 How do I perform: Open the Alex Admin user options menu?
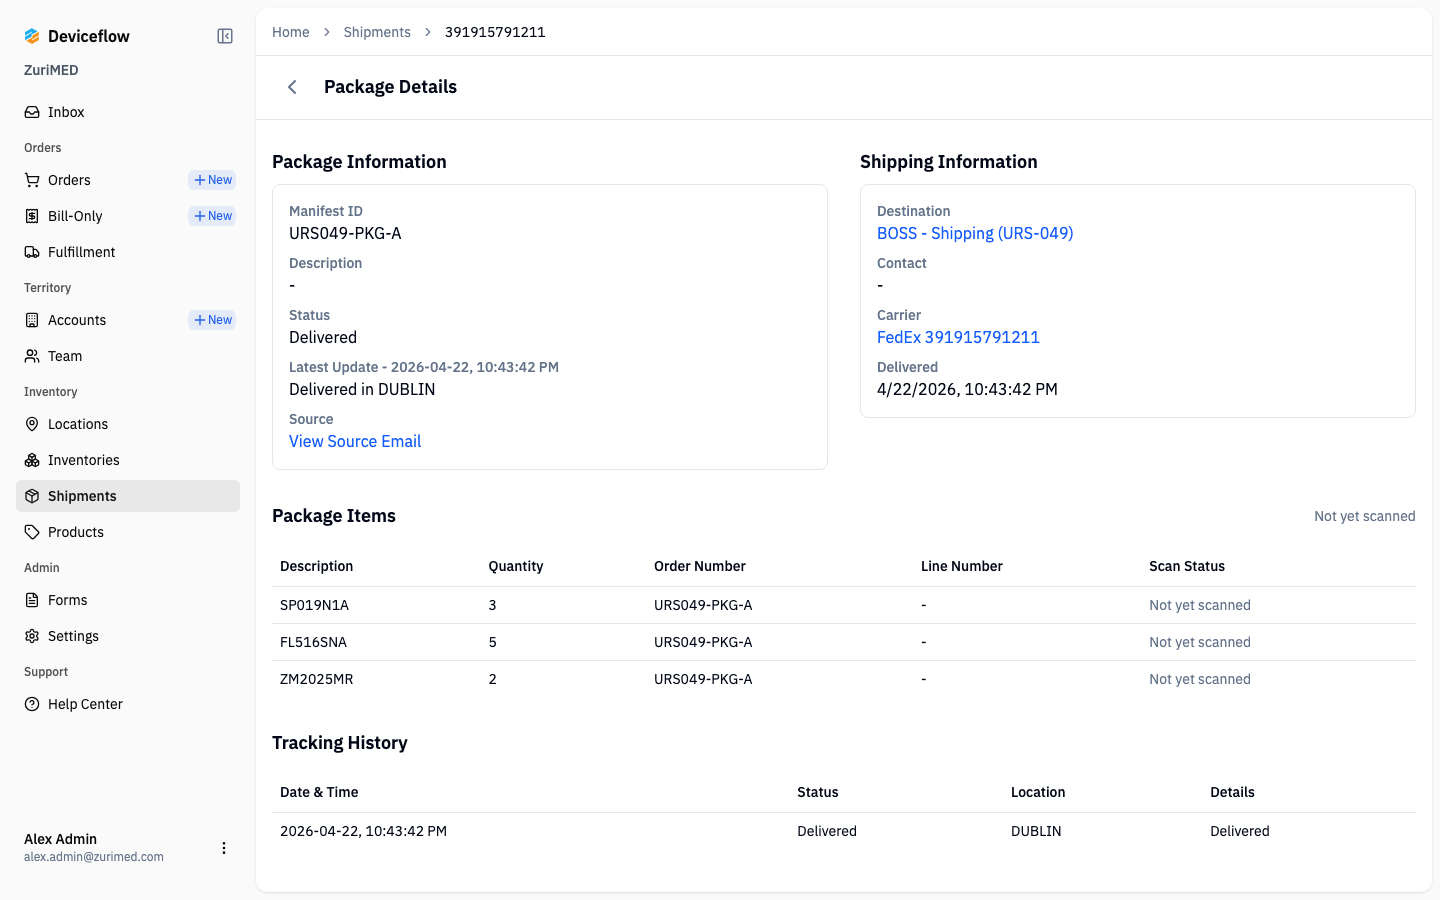point(224,848)
